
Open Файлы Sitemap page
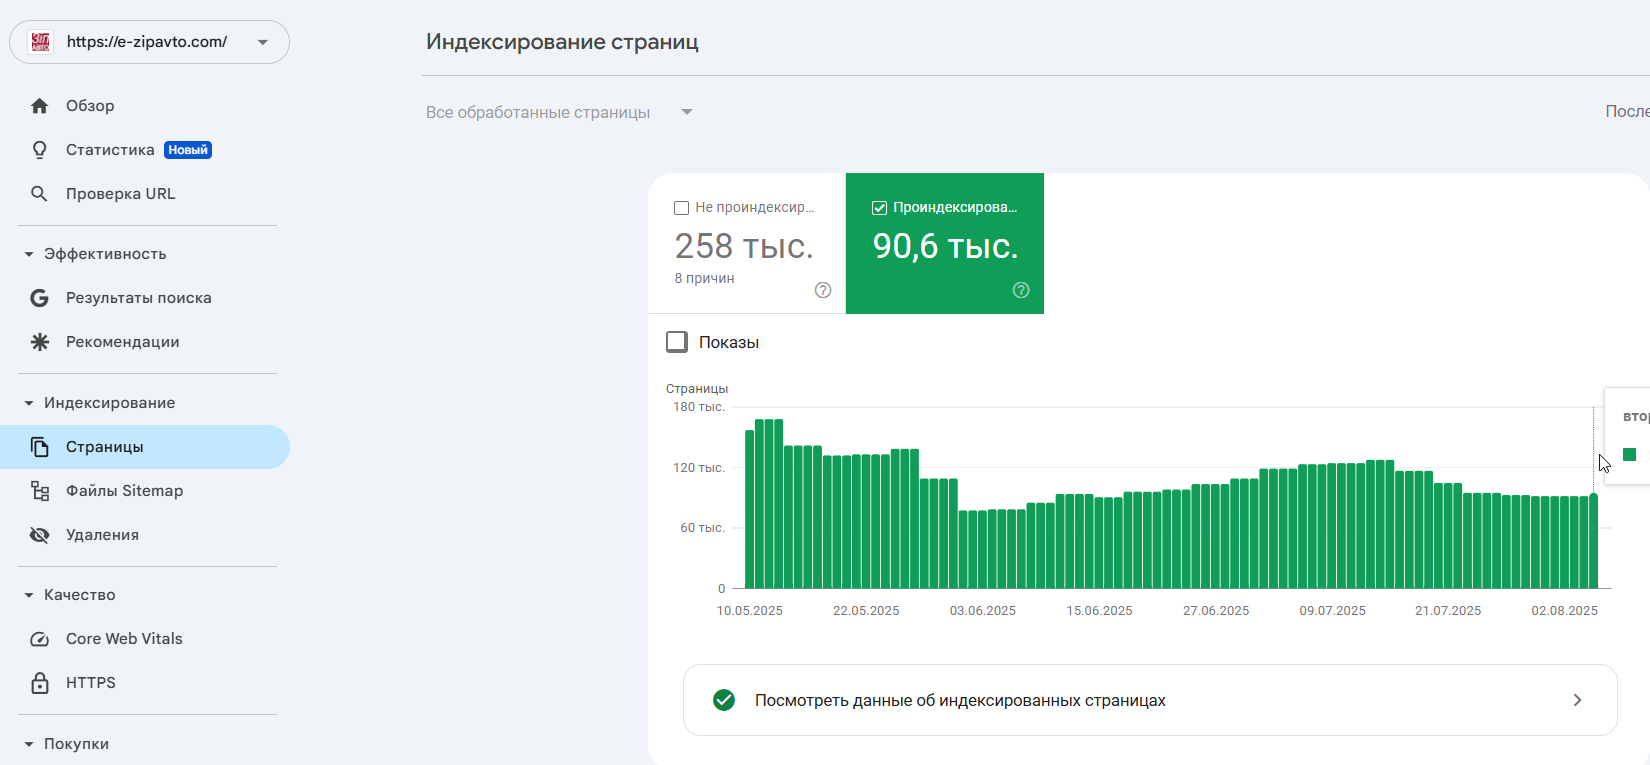click(145, 491)
